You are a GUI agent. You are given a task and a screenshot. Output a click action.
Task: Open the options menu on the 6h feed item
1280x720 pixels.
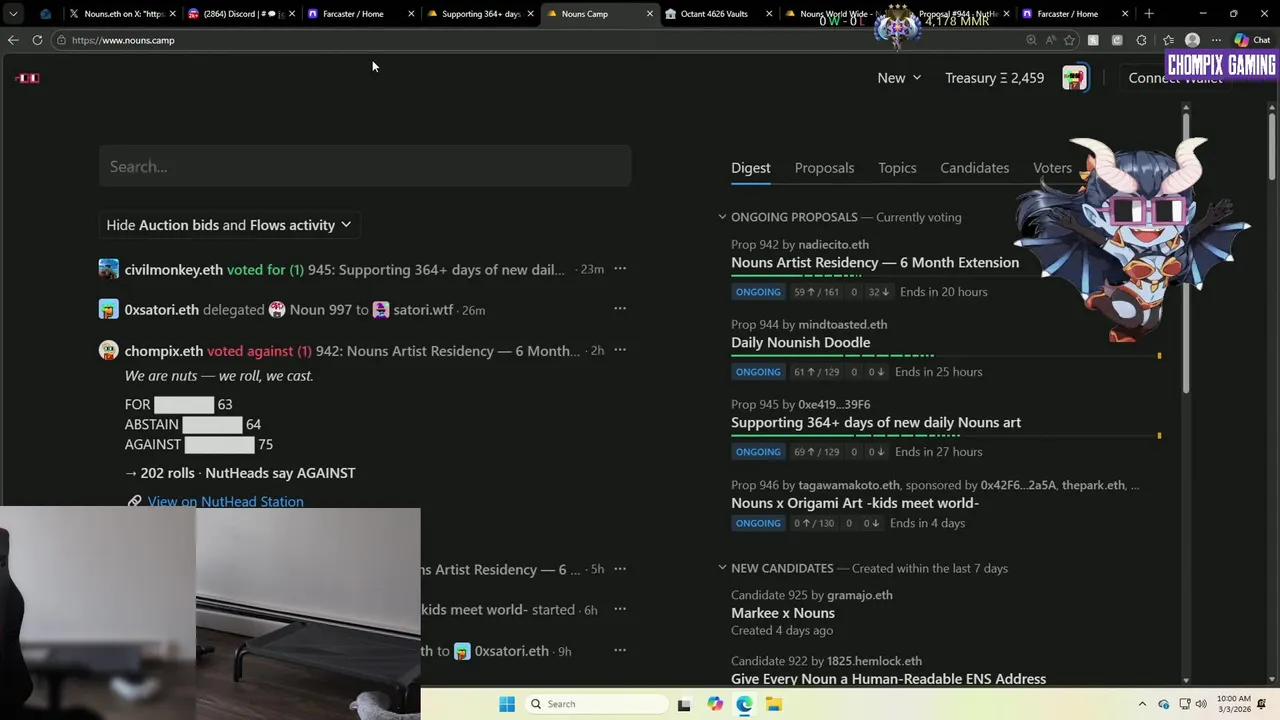tap(620, 609)
